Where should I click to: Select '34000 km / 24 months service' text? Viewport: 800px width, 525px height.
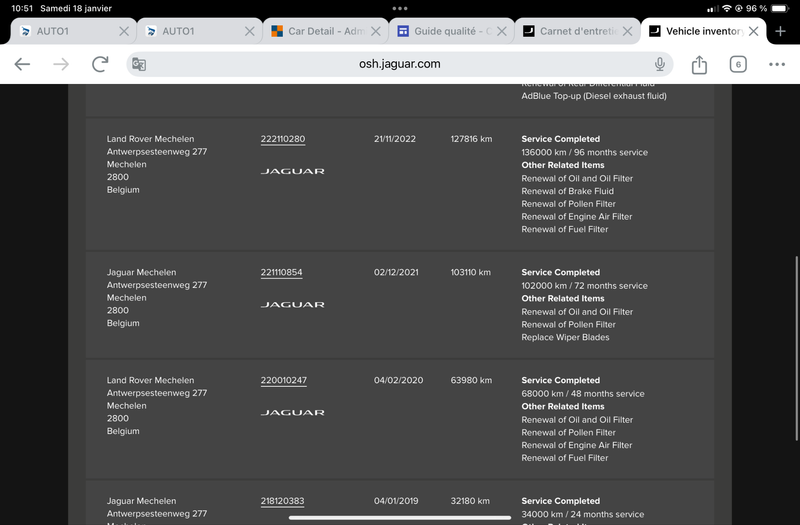click(582, 514)
